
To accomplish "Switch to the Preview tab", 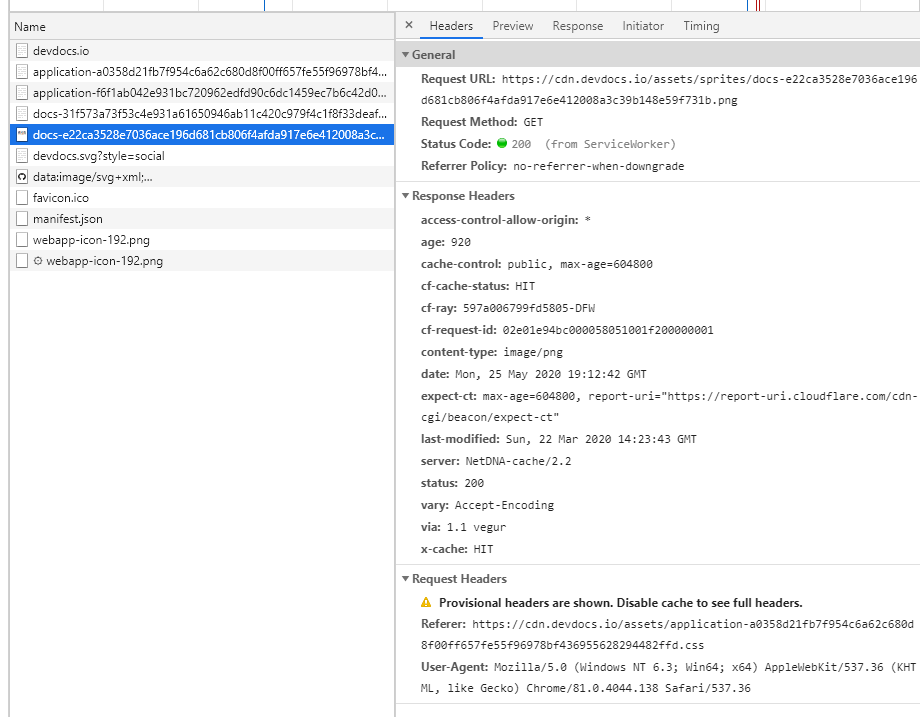I will 512,26.
